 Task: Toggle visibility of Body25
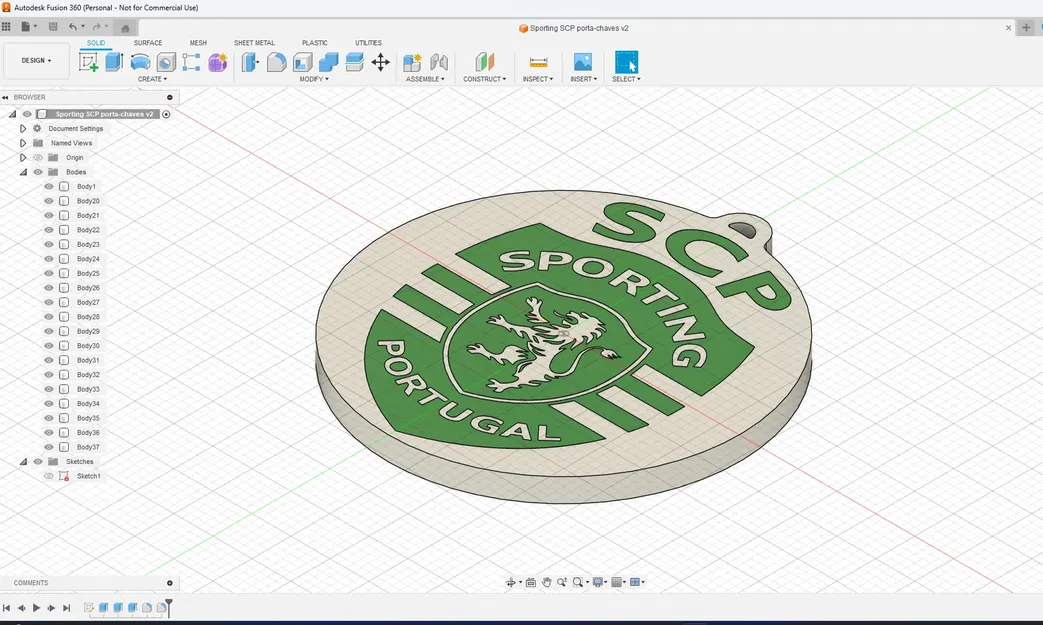(48, 273)
